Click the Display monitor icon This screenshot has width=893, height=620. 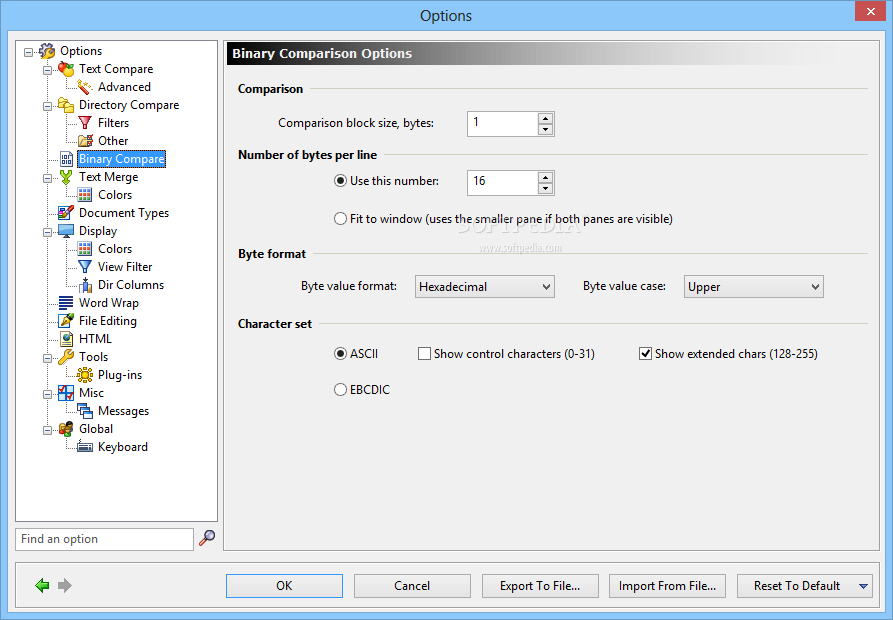[x=66, y=231]
